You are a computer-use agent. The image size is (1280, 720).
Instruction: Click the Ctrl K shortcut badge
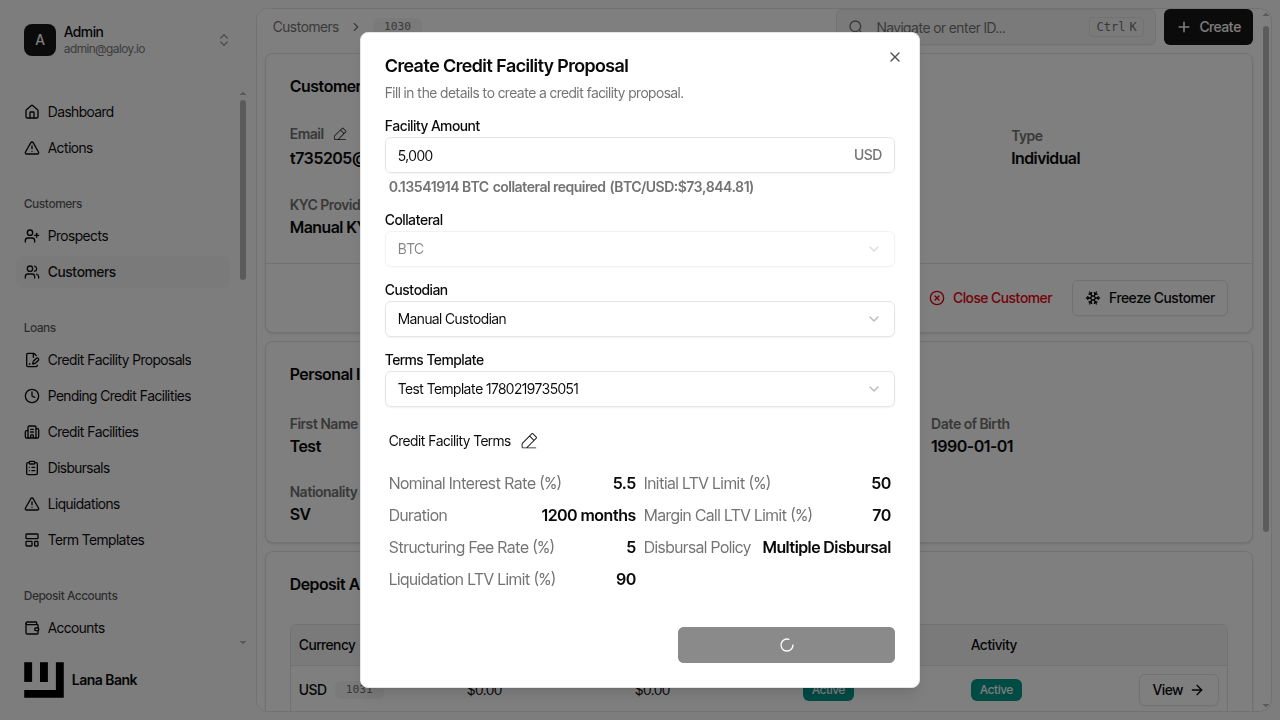[1117, 27]
